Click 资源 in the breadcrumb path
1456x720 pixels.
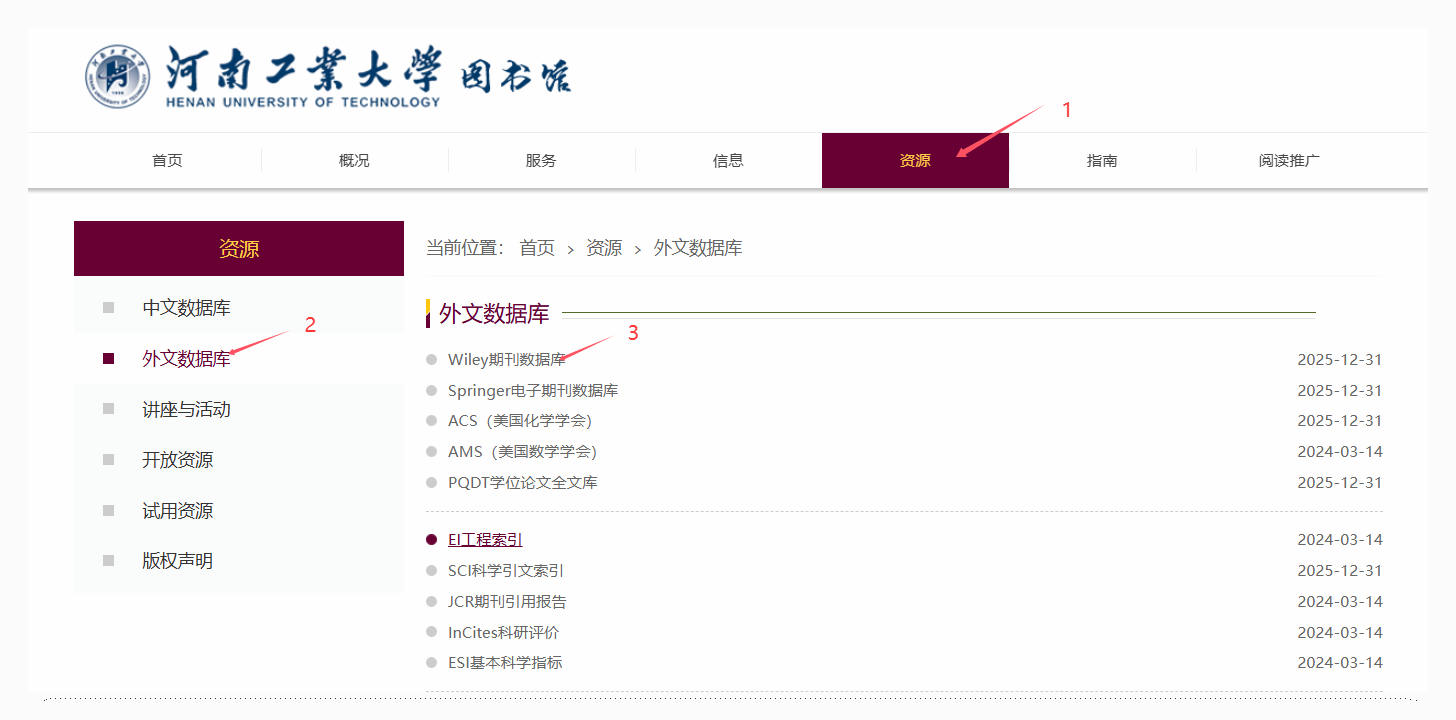click(x=604, y=248)
